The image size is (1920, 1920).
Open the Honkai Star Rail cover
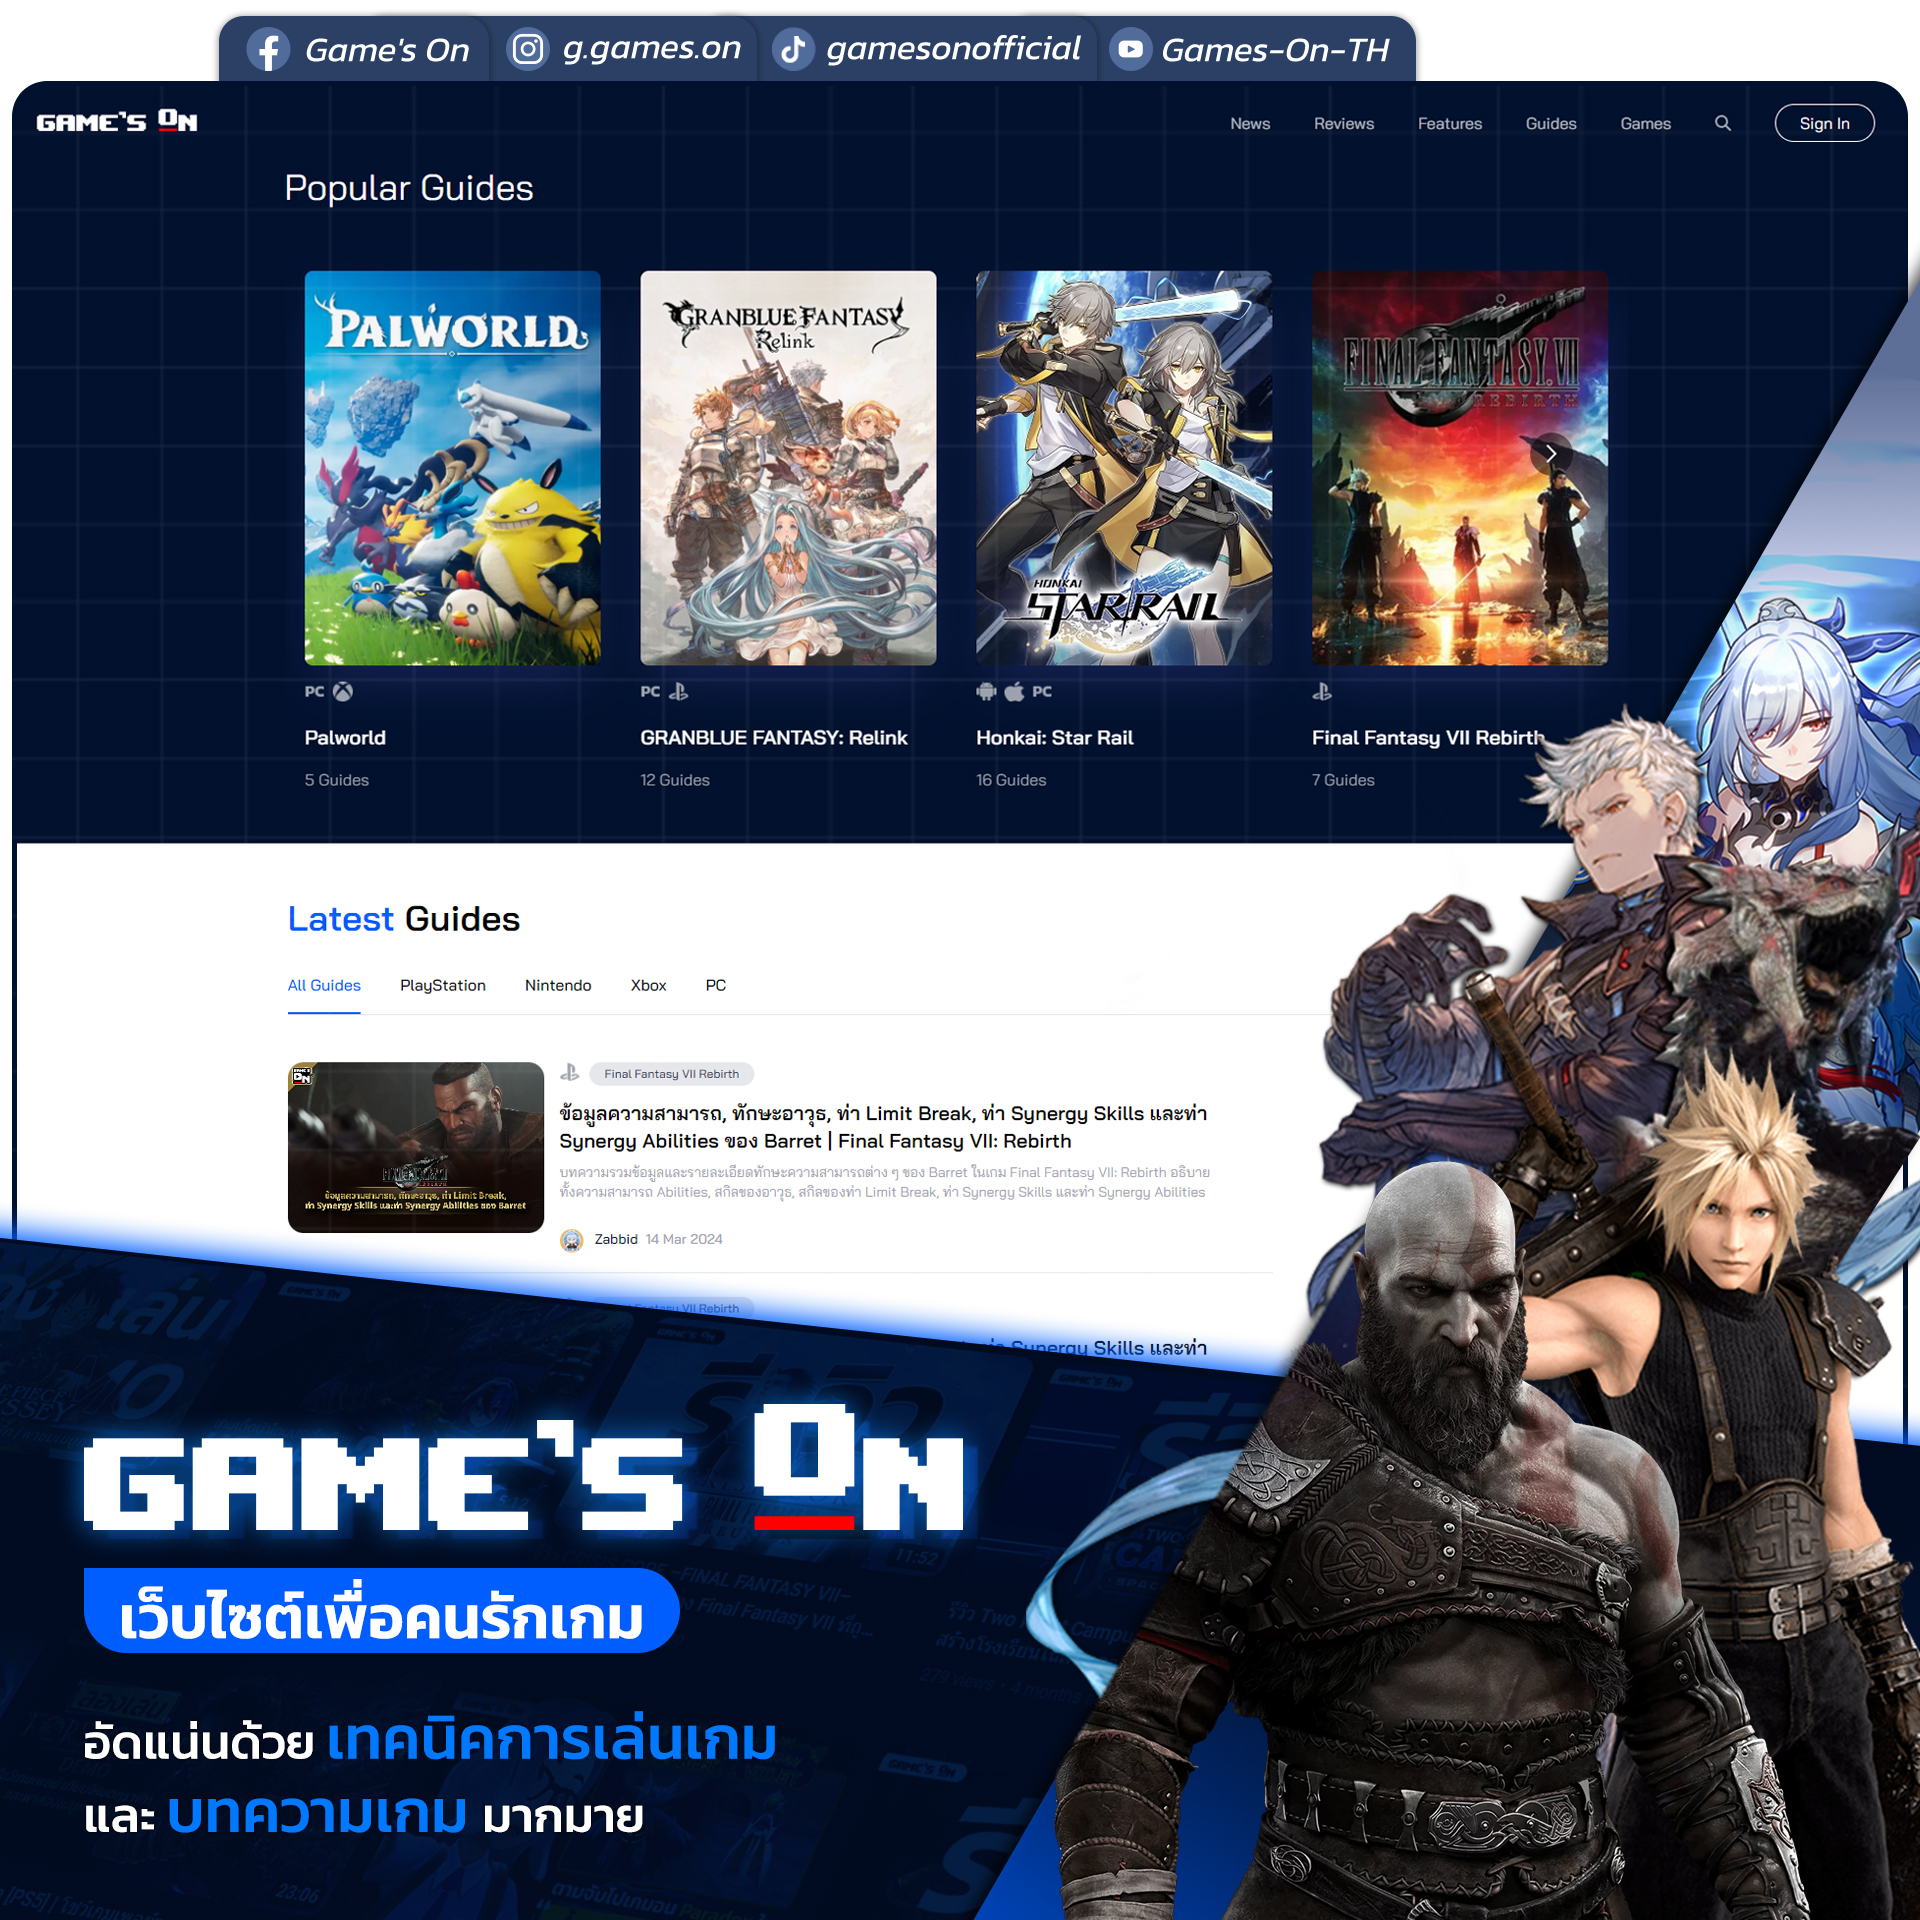pyautogui.click(x=1124, y=468)
